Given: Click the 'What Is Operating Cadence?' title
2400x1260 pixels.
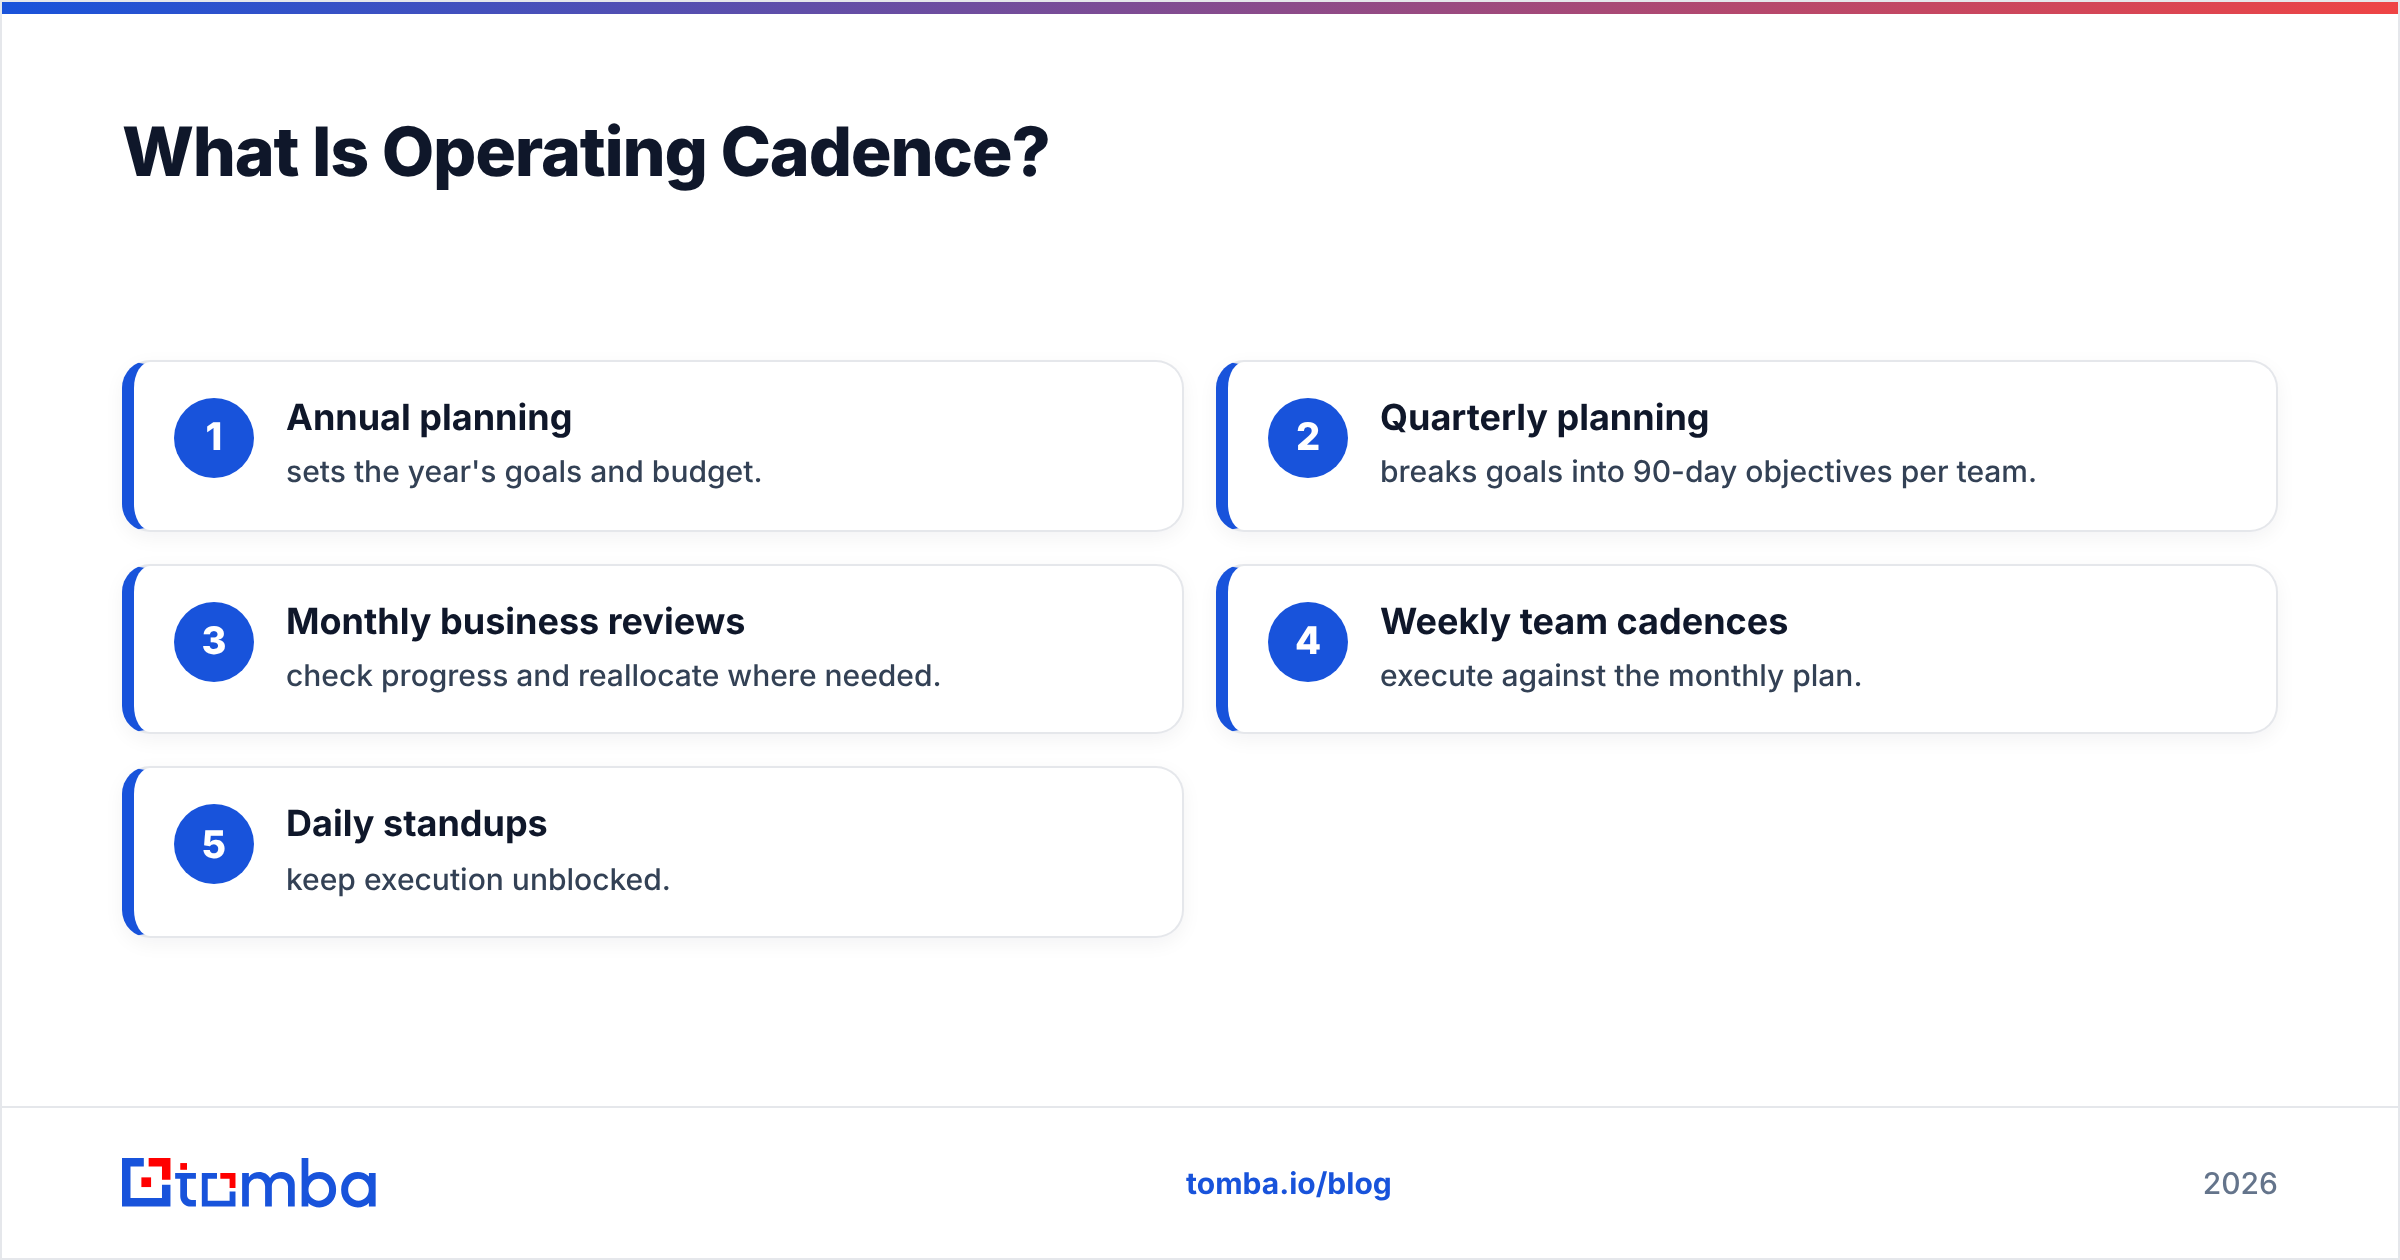Looking at the screenshot, I should [x=586, y=153].
